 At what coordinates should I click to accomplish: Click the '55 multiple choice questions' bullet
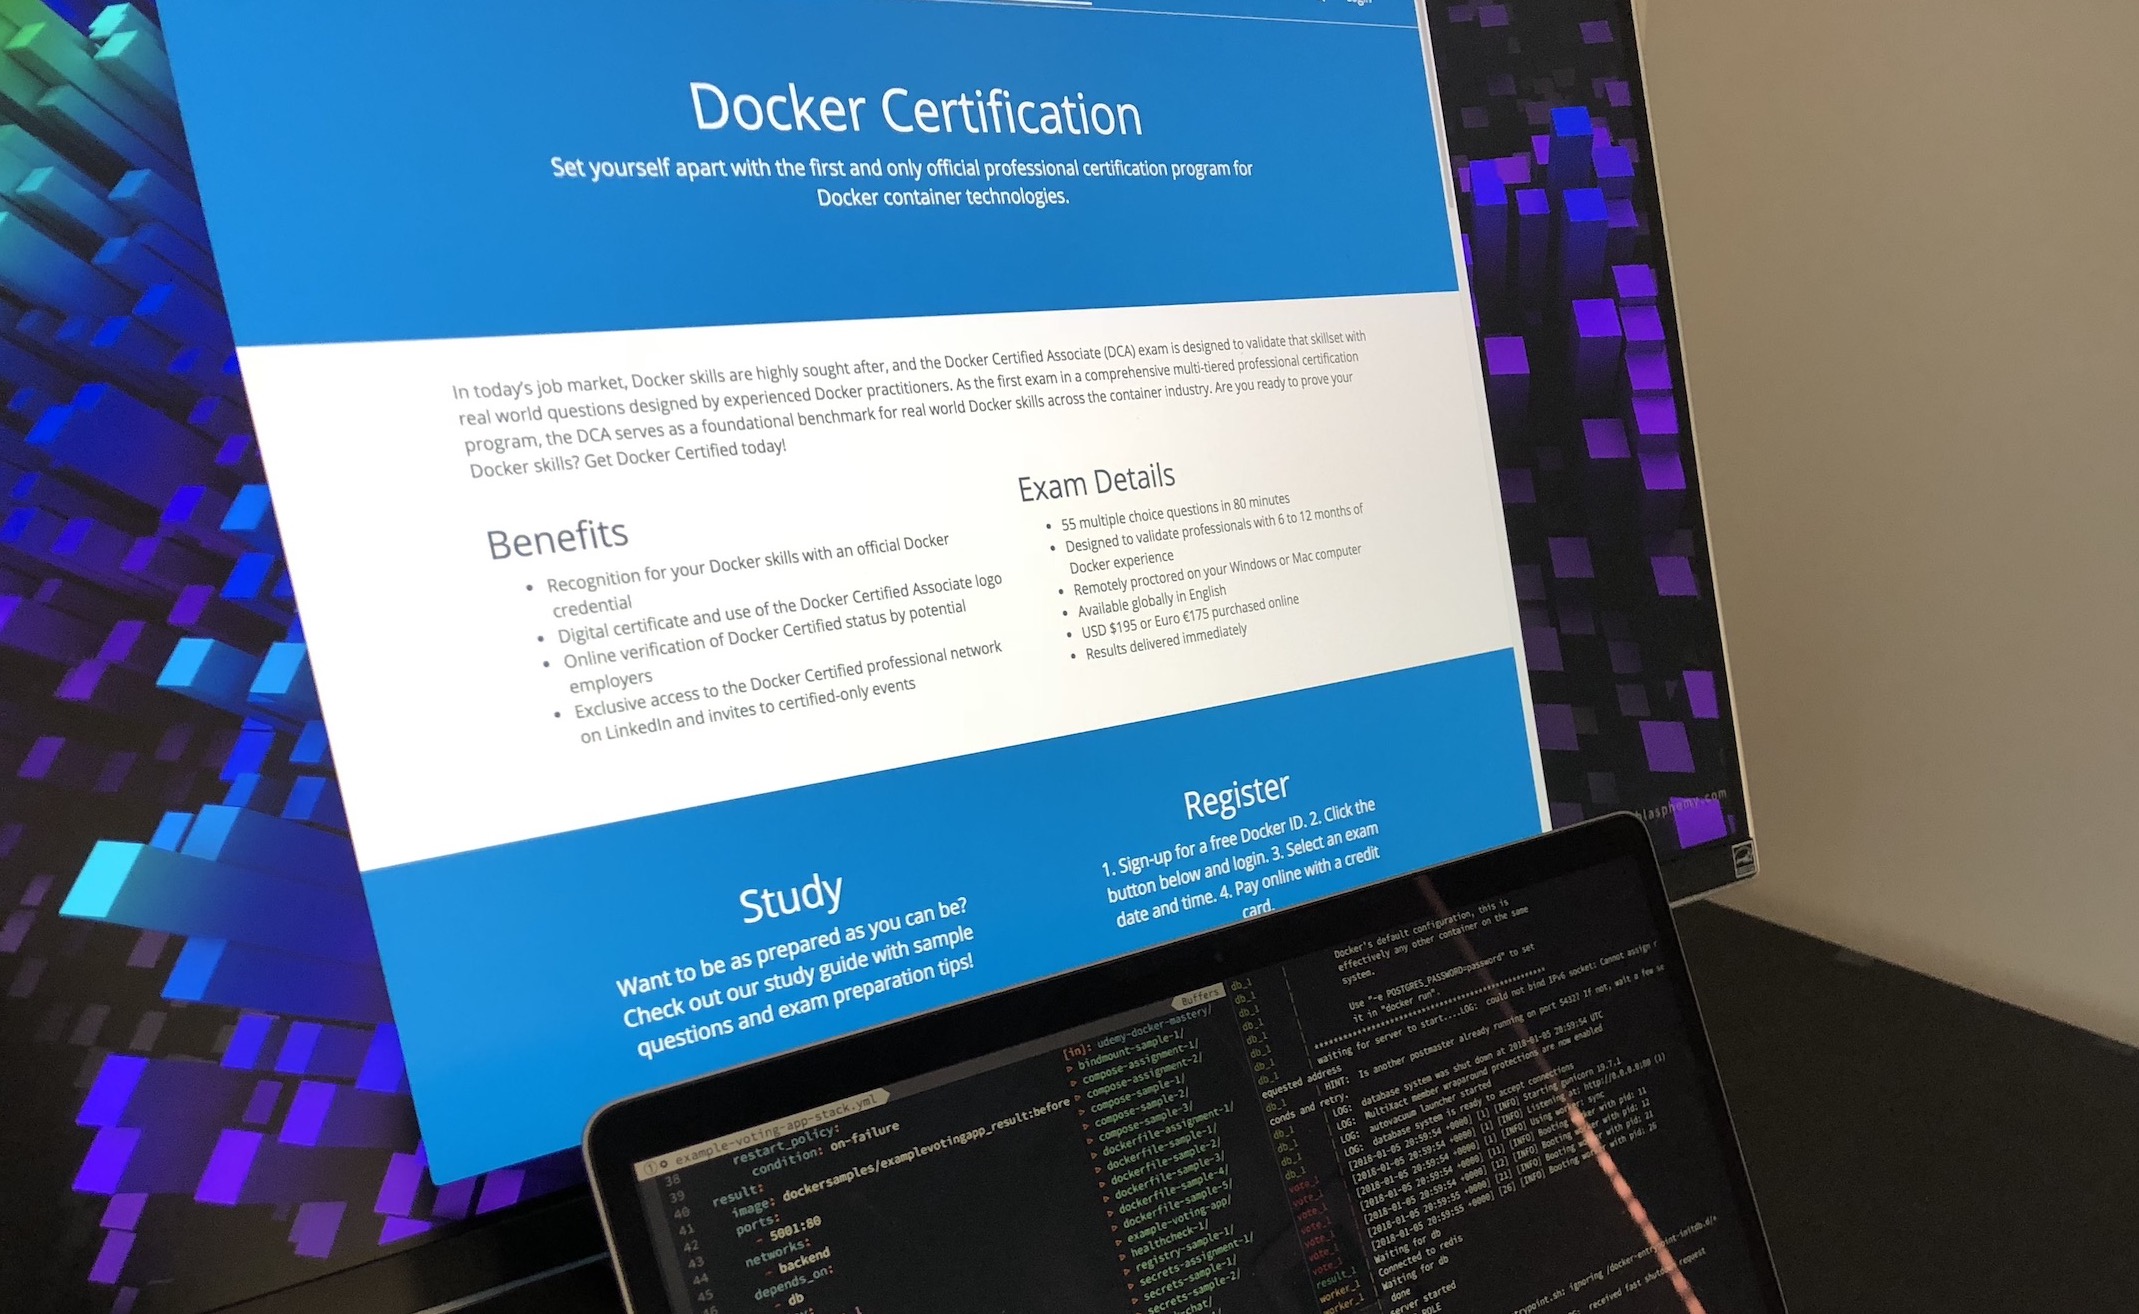click(1175, 512)
